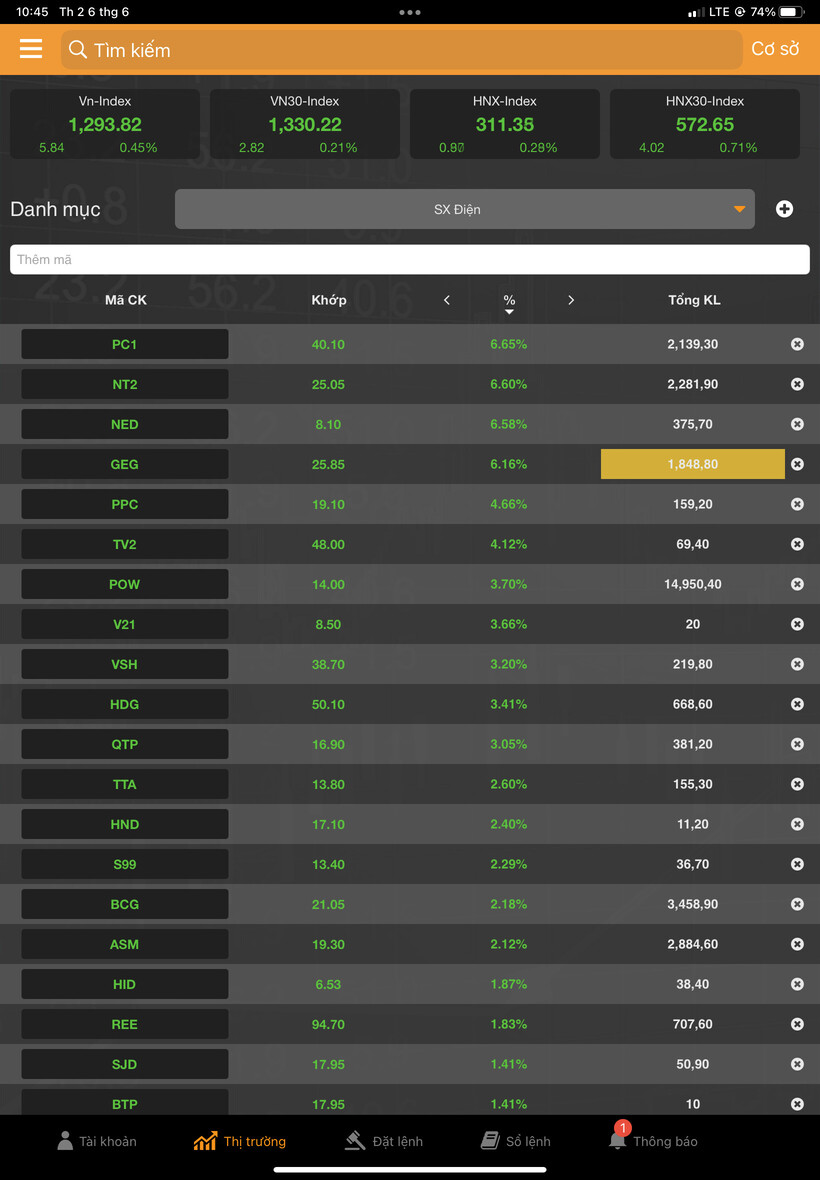
Task: Tap the highlighted GEG volume cell
Action: pyautogui.click(x=693, y=464)
